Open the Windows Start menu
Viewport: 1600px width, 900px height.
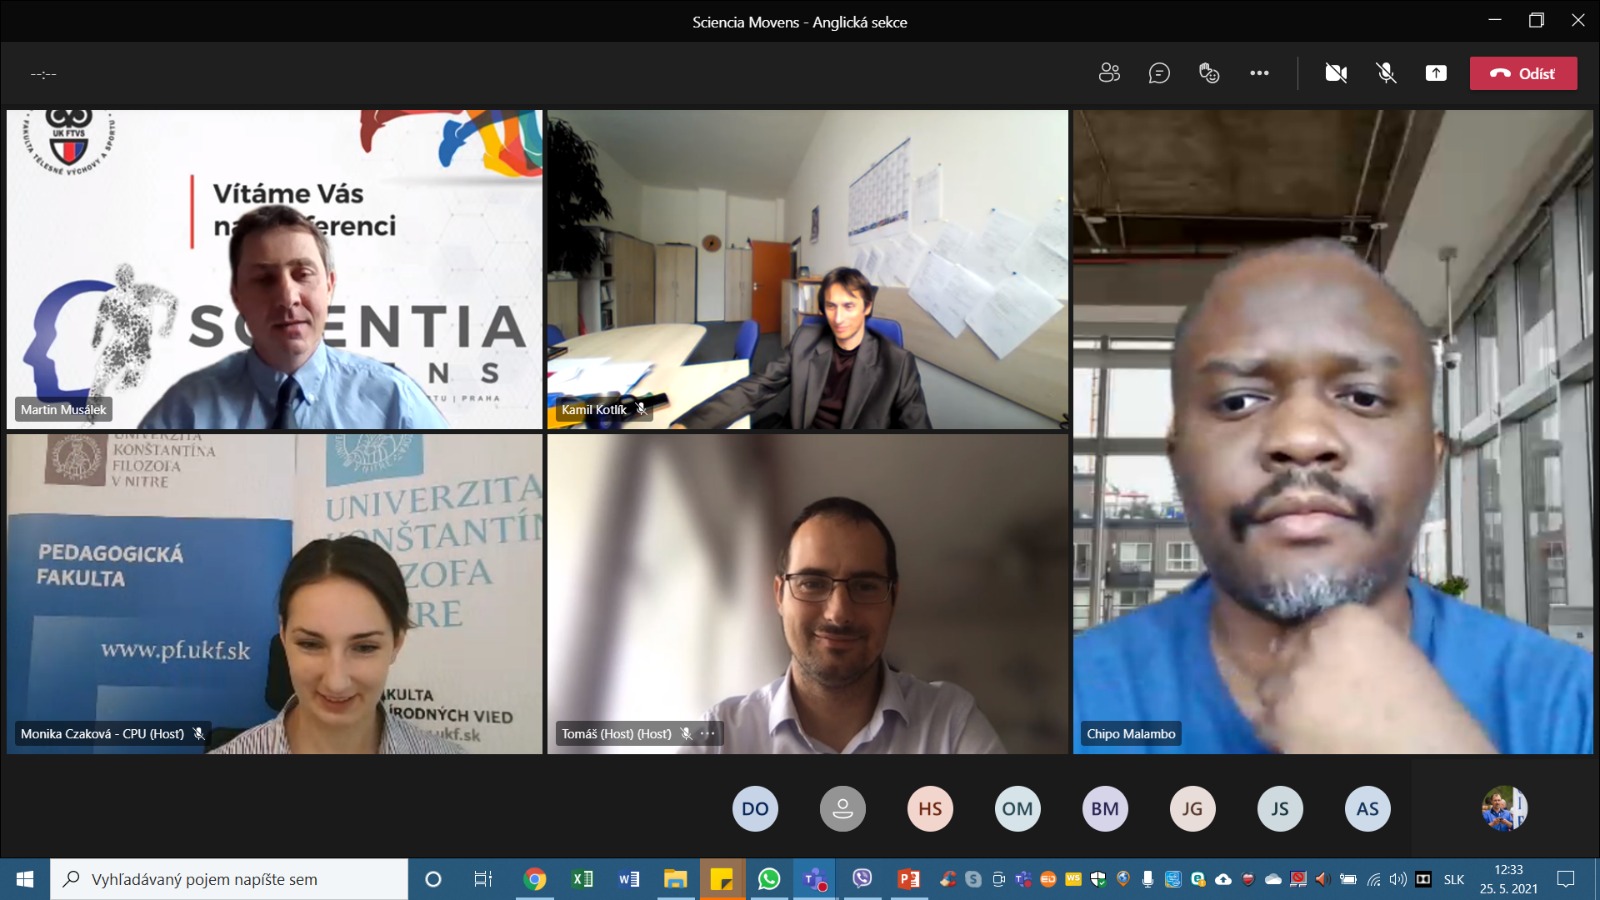click(x=25, y=879)
